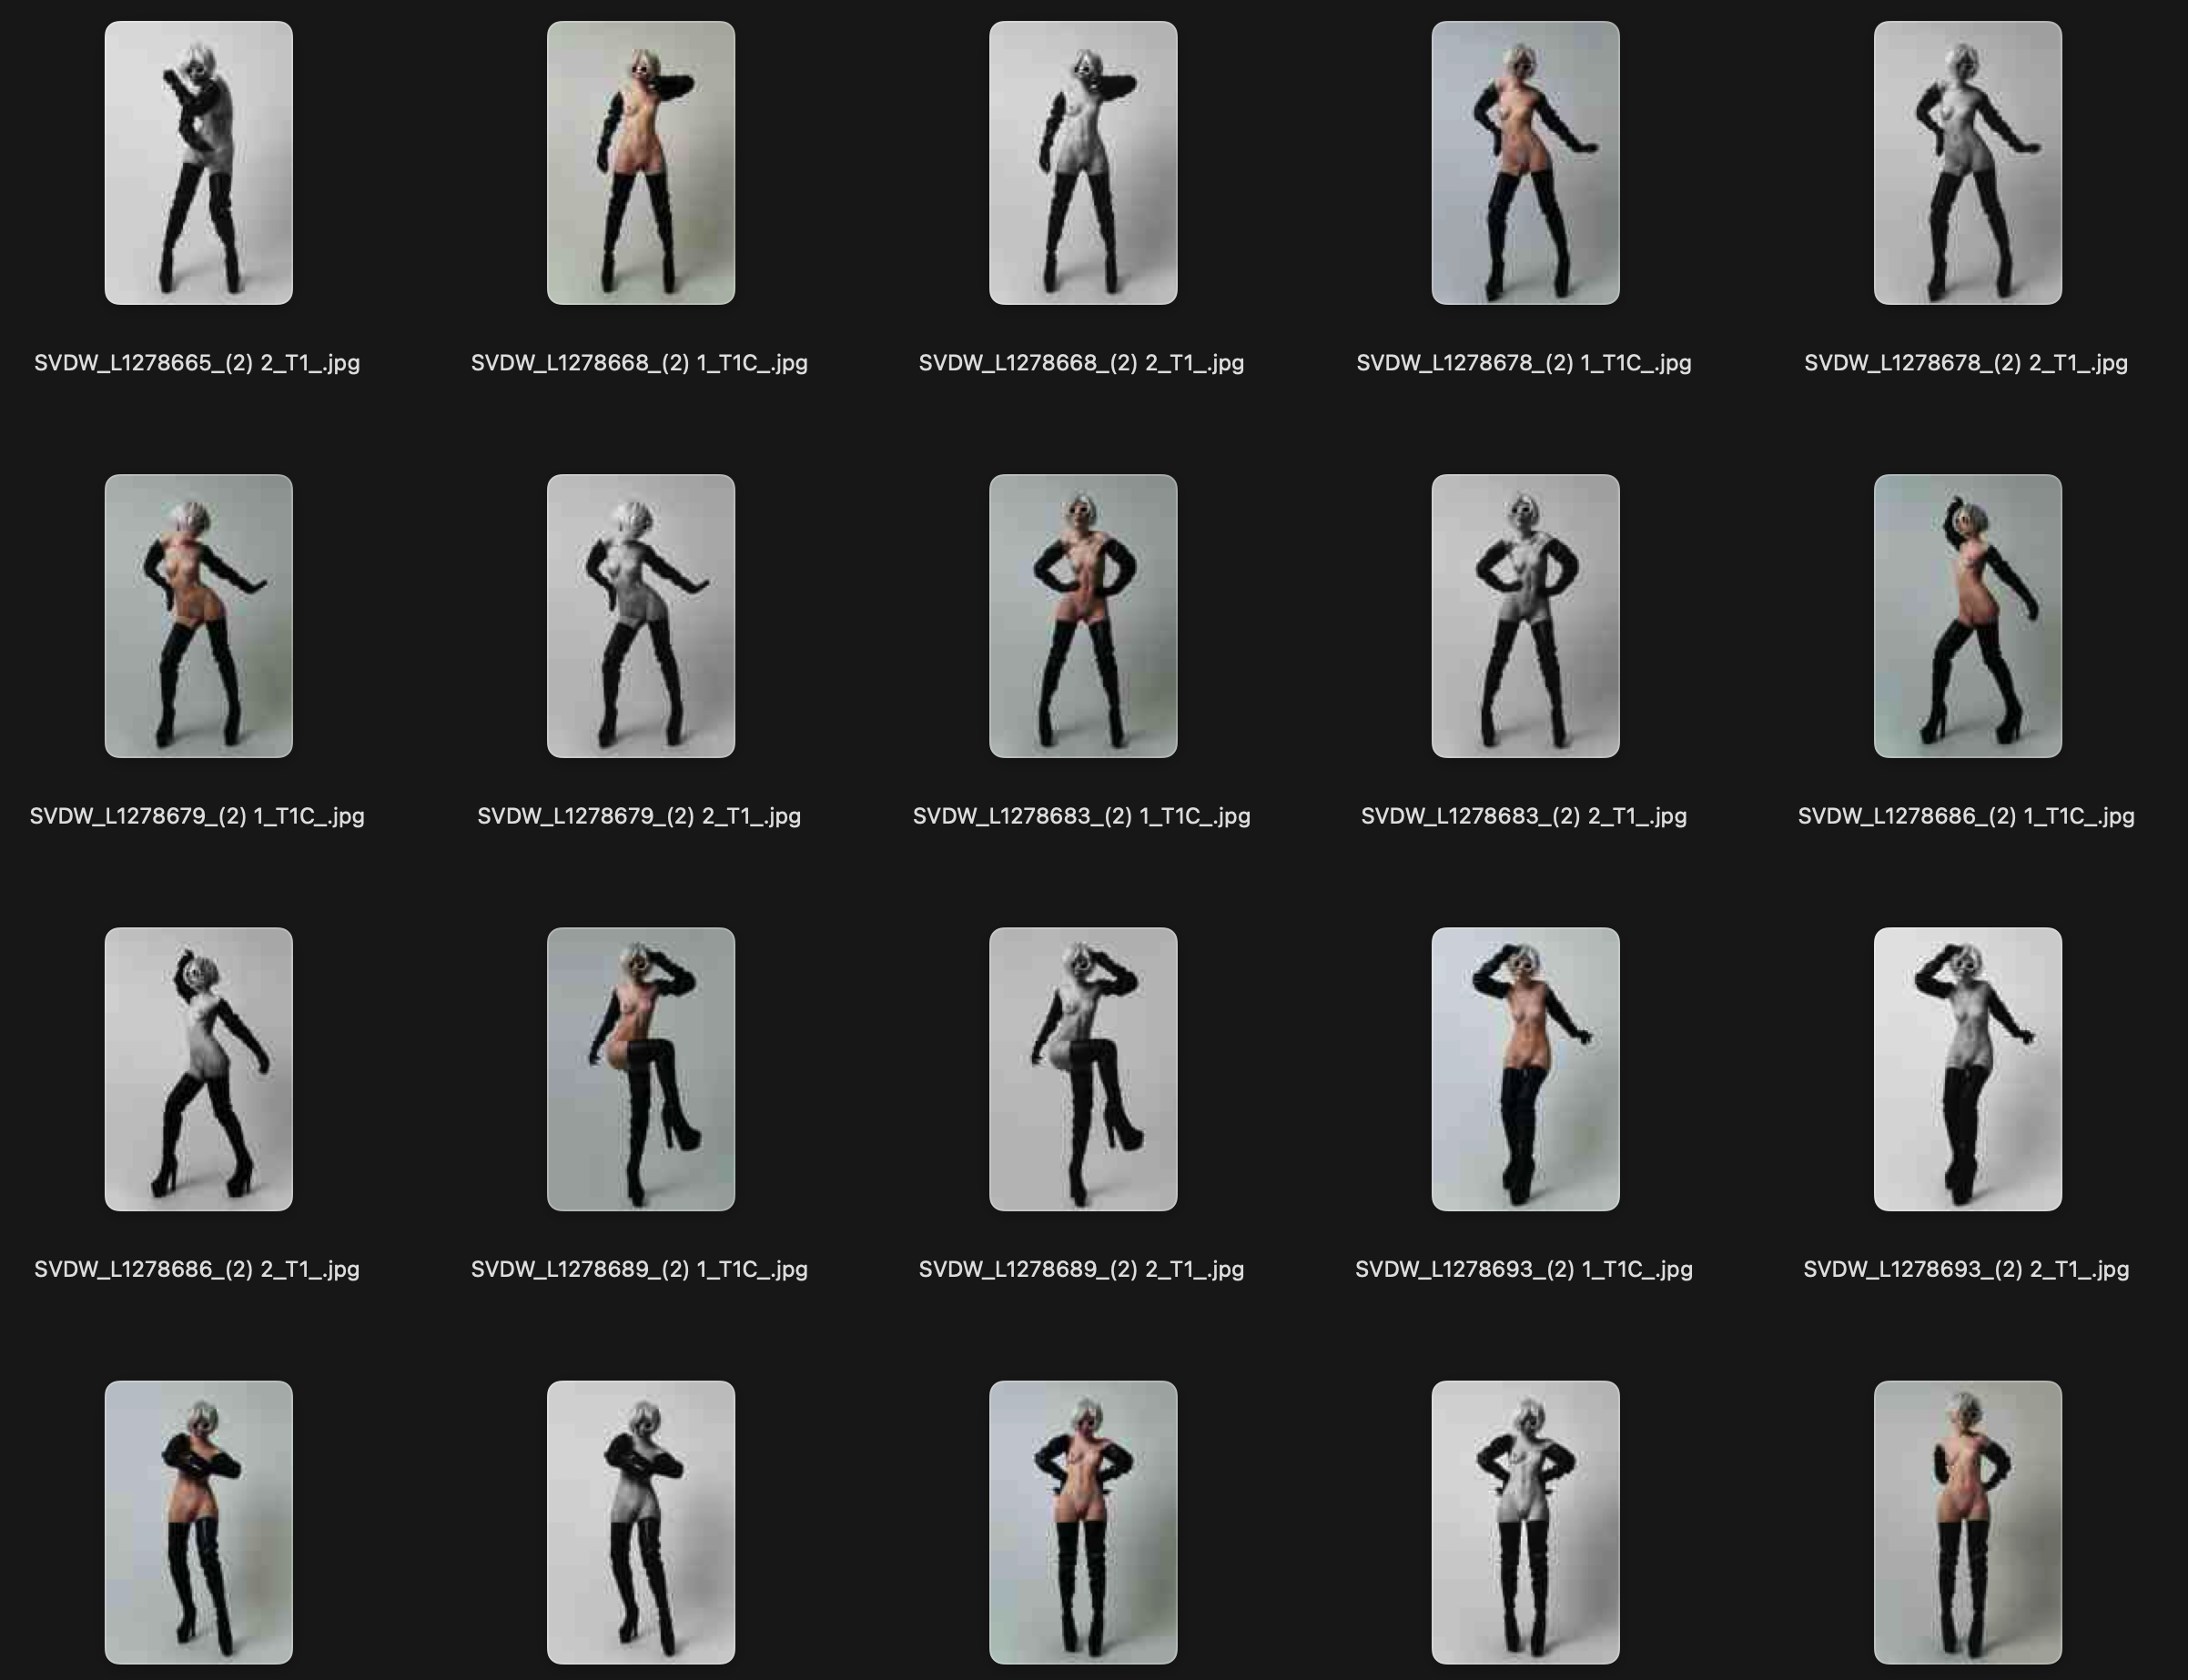Screen dimensions: 2188x1680
Task: Open the SVDW_L1278693_(2) 1_T1C_.jpg image
Action: pos(1524,1068)
